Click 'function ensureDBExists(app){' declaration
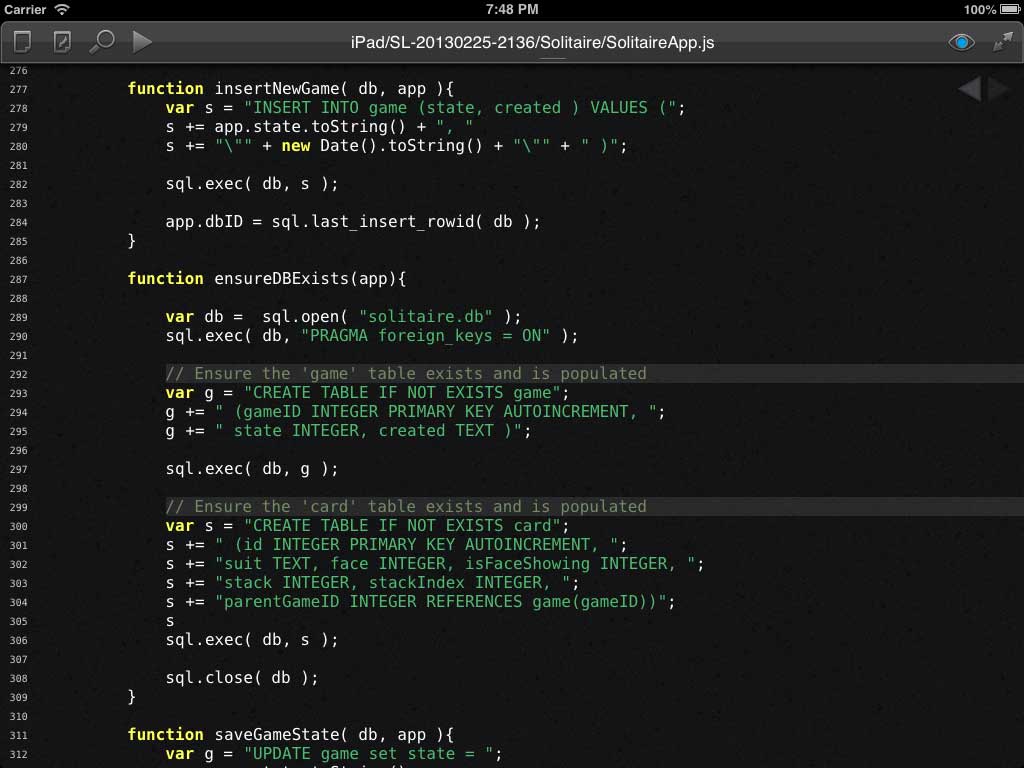Screen dimensions: 1024x768 [266, 279]
